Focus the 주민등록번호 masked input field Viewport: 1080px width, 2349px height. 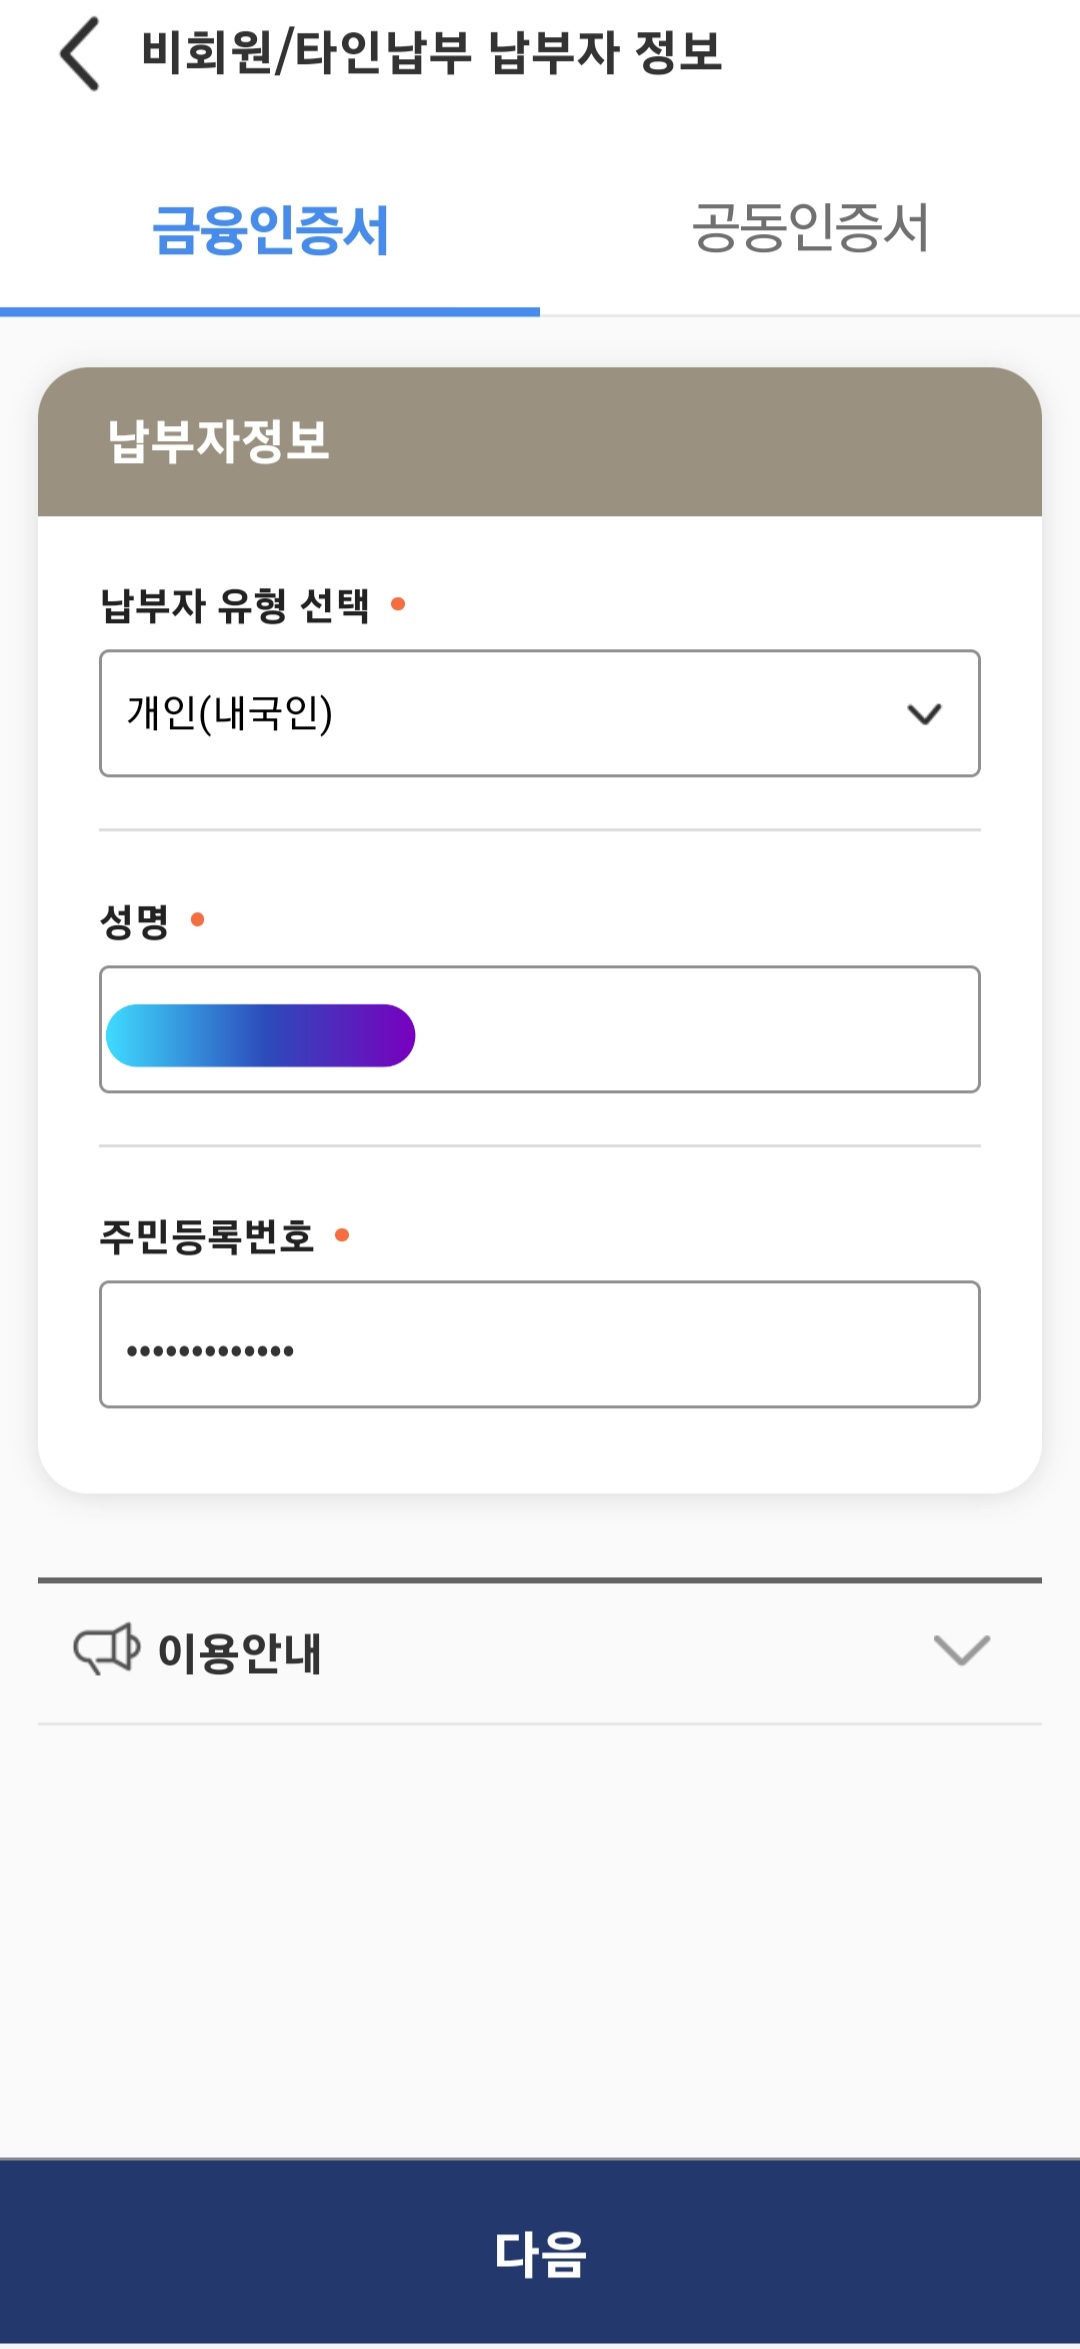coord(540,1344)
